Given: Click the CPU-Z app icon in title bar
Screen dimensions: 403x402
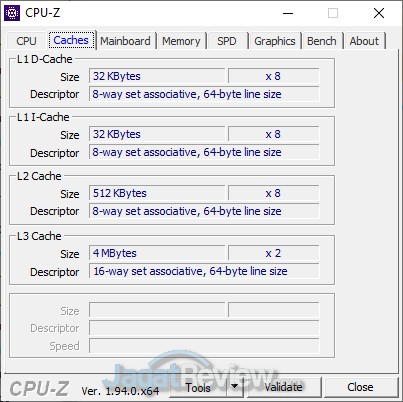Looking at the screenshot, I should [12, 13].
